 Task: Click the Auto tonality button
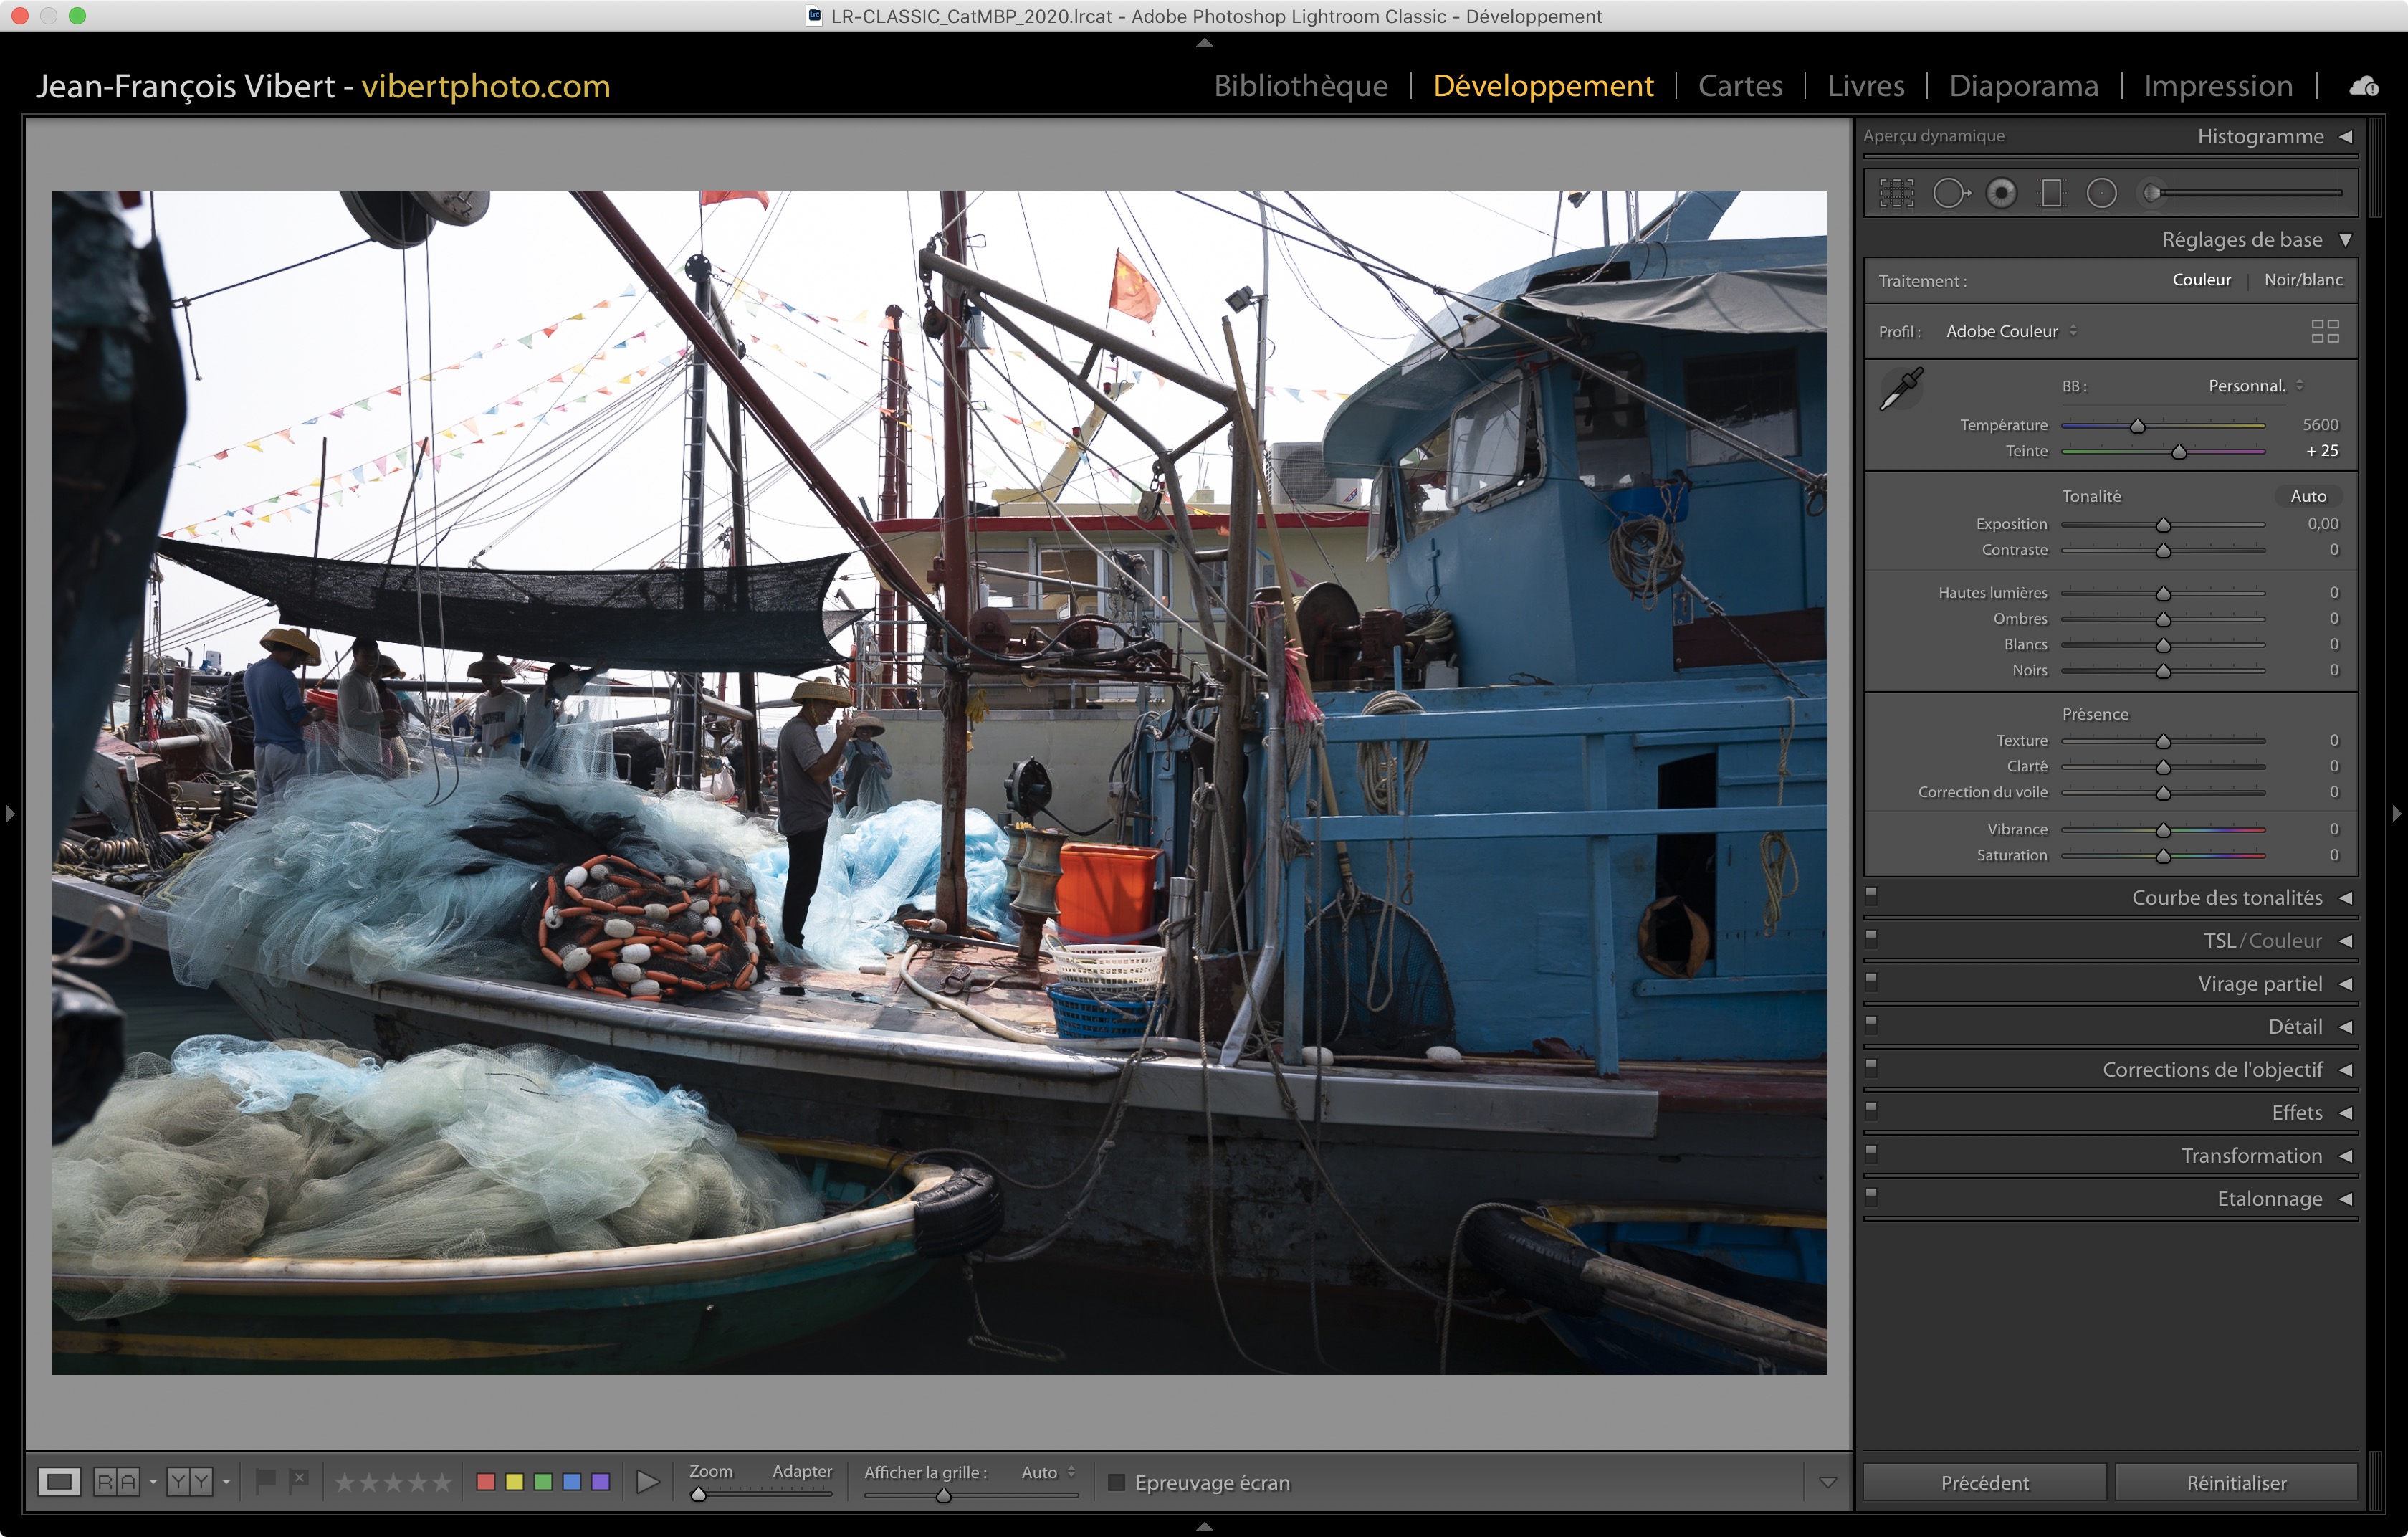(x=2308, y=496)
